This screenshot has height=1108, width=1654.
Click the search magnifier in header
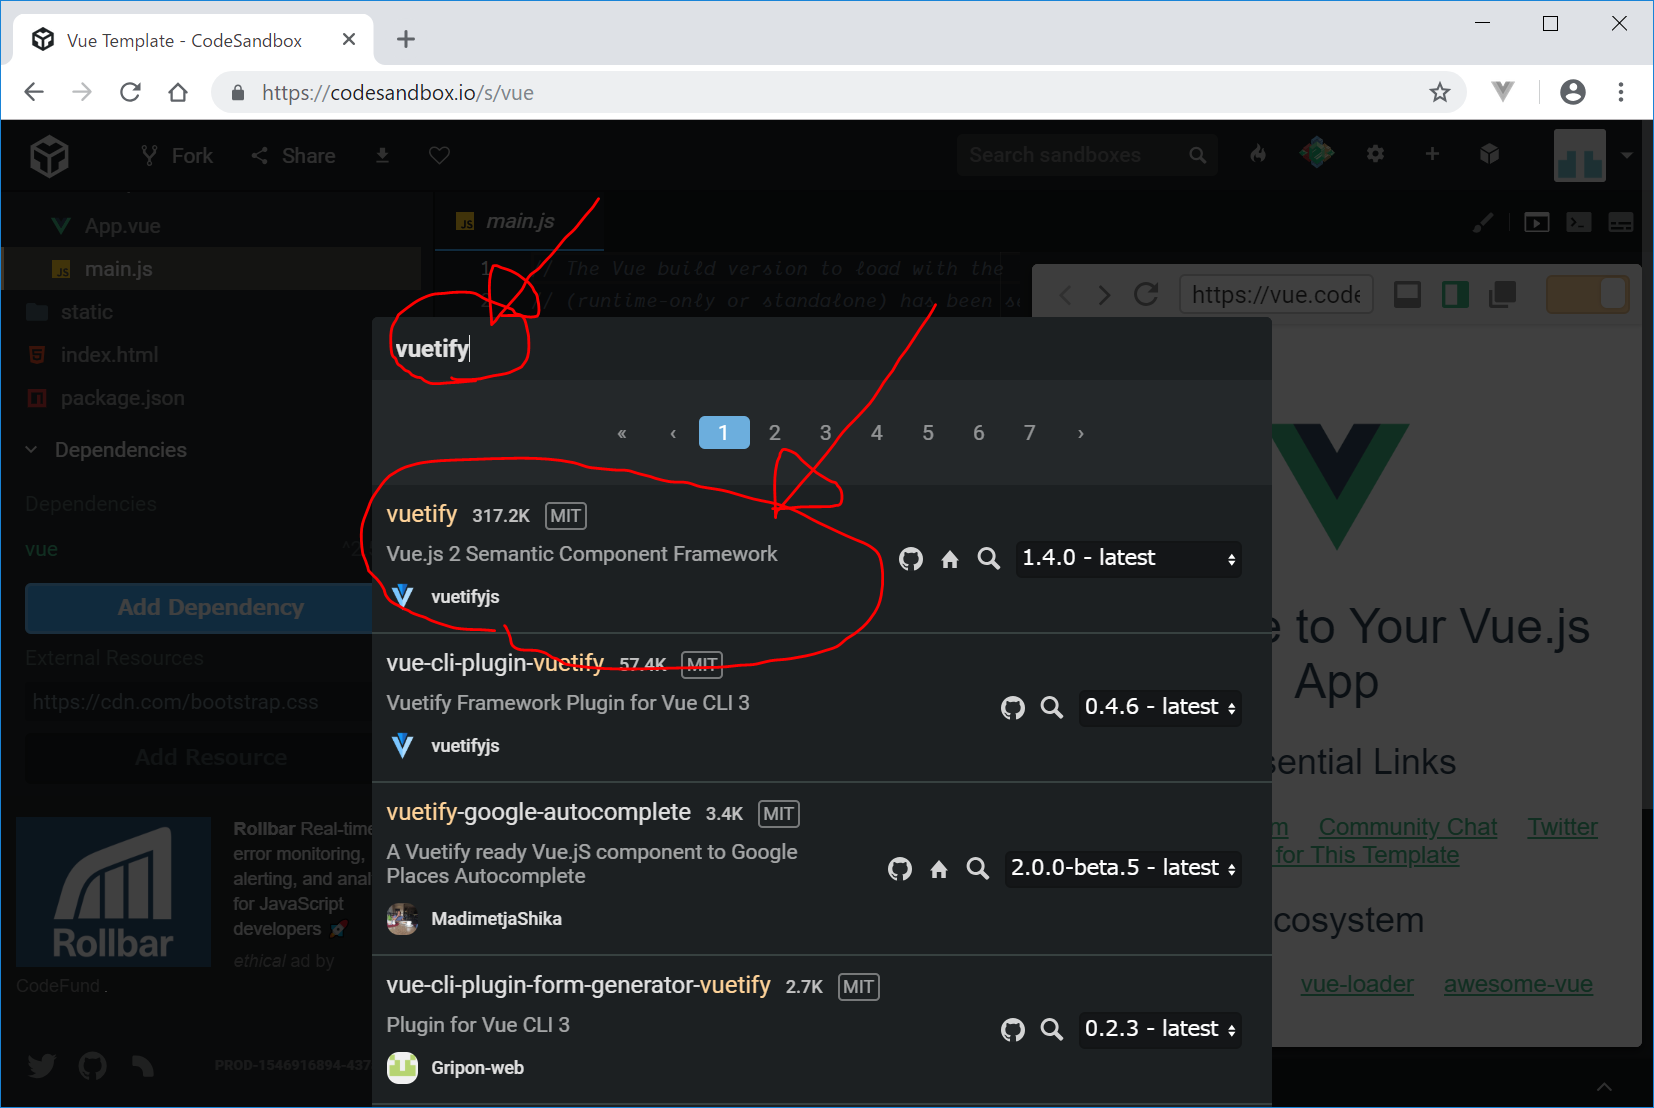coord(1198,155)
